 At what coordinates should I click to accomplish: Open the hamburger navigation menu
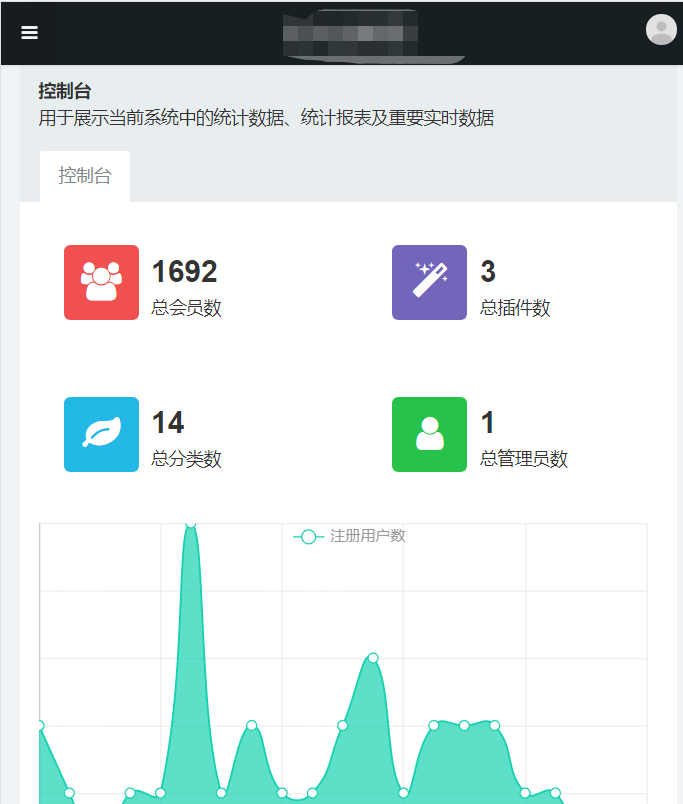(x=29, y=32)
